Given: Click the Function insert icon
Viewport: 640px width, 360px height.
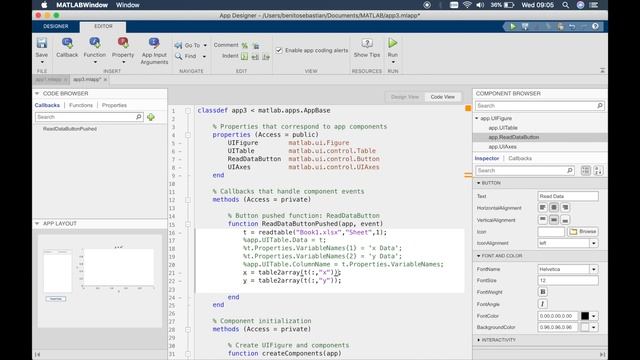Looking at the screenshot, I should (x=95, y=43).
